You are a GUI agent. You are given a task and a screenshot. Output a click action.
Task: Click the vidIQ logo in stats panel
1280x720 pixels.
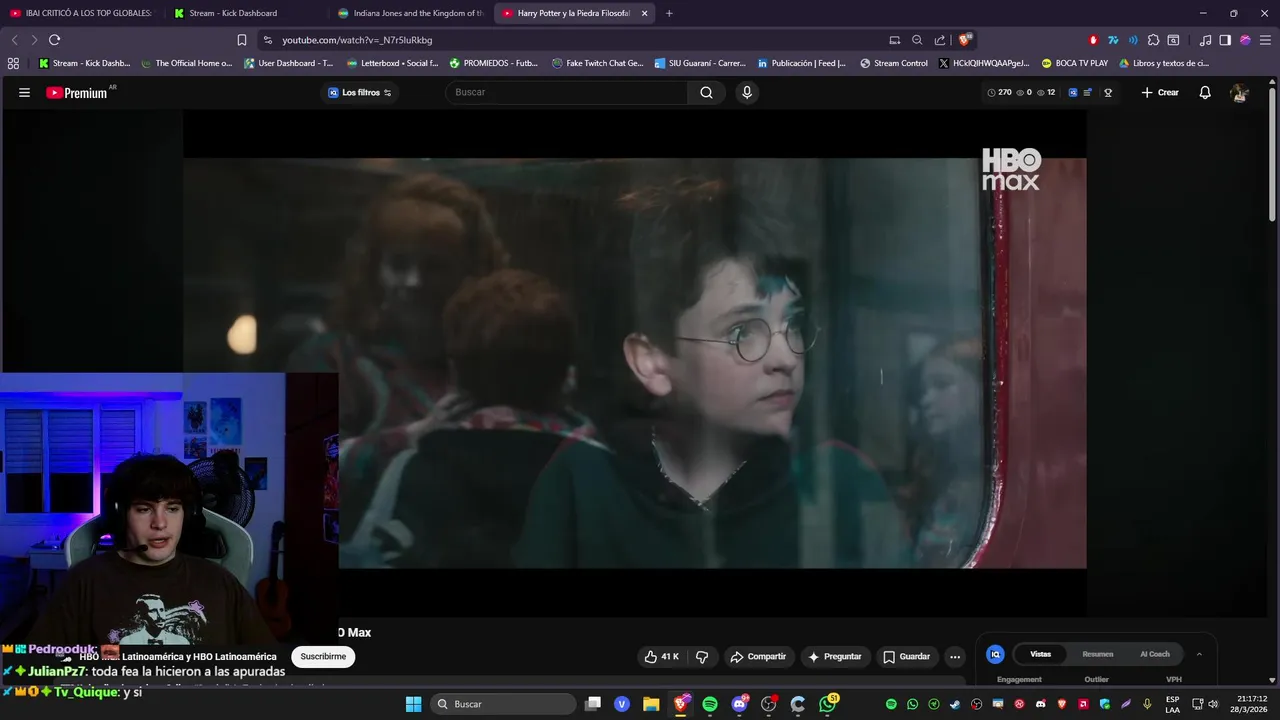[995, 654]
